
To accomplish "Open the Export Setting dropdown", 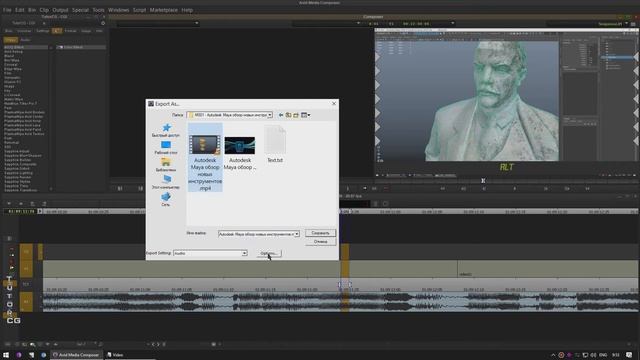I will (x=210, y=253).
